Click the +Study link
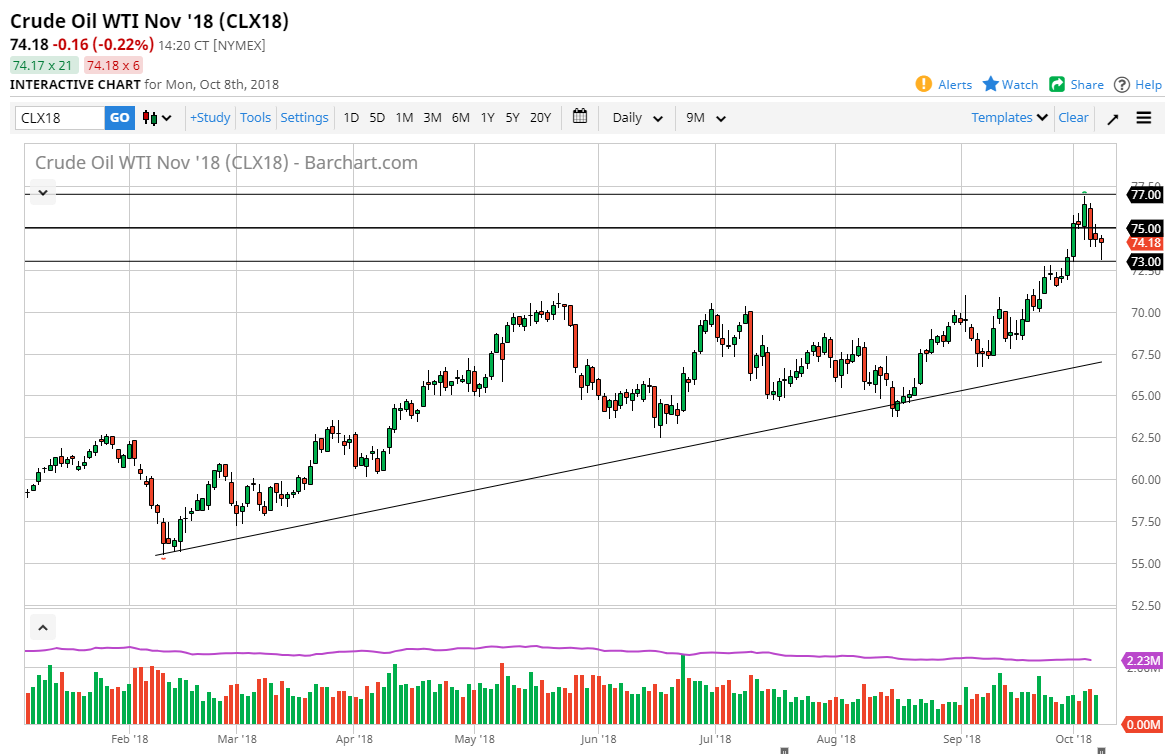The width and height of the screenshot is (1169, 754). (x=209, y=117)
